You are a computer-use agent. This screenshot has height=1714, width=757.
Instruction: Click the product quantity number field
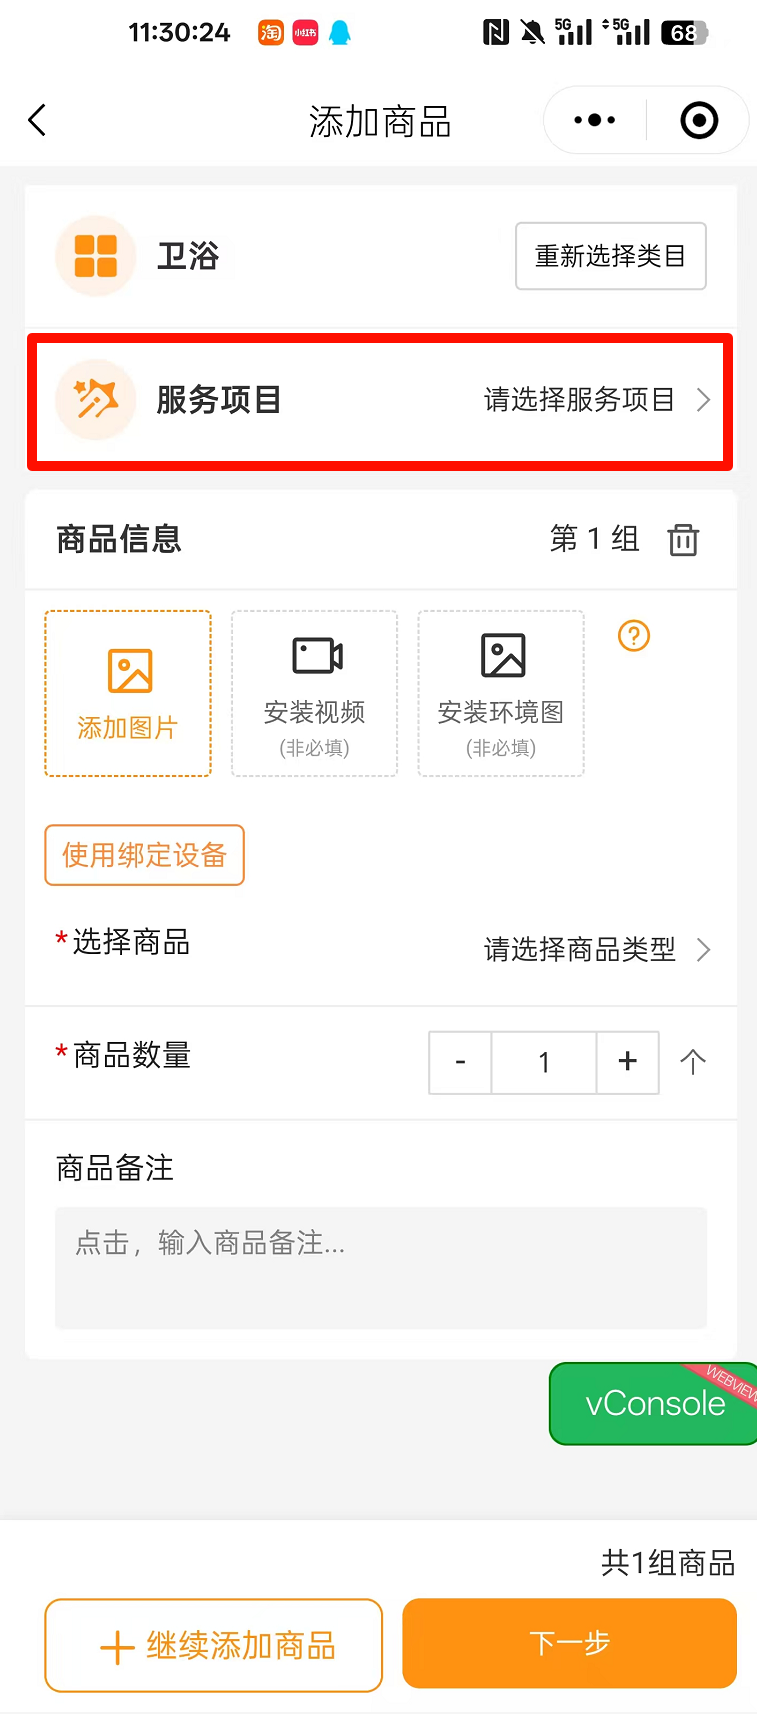pyautogui.click(x=544, y=1062)
